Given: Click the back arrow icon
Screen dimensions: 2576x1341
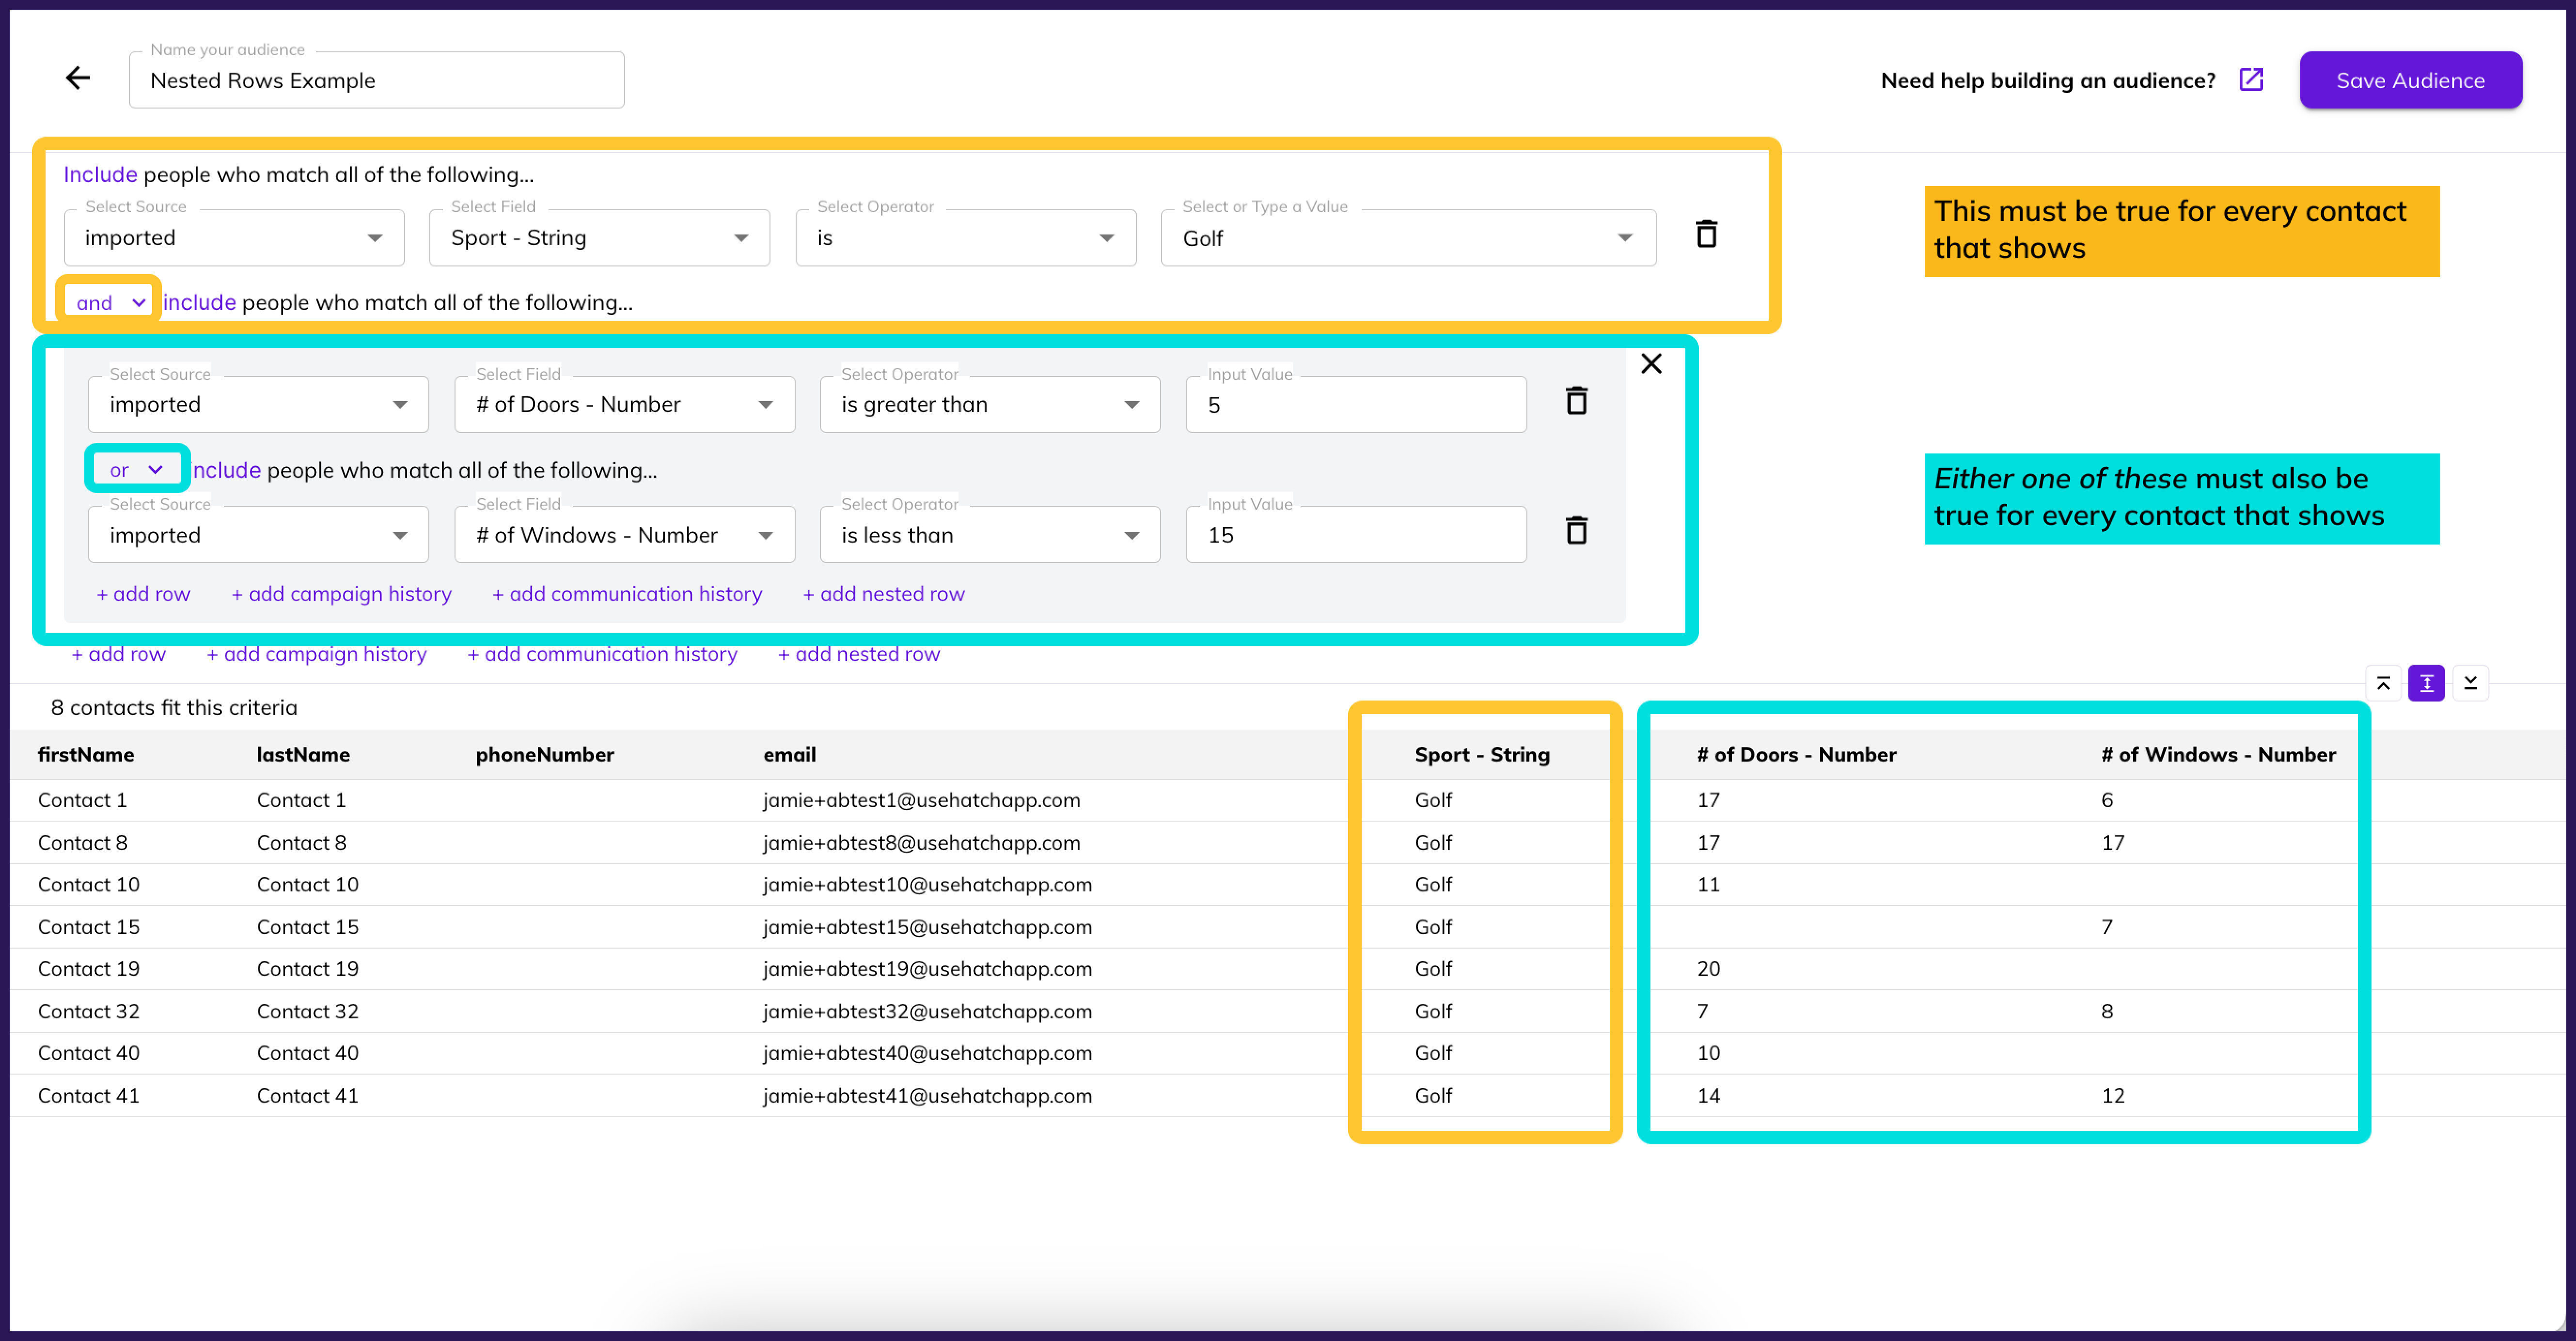Looking at the screenshot, I should pyautogui.click(x=77, y=79).
